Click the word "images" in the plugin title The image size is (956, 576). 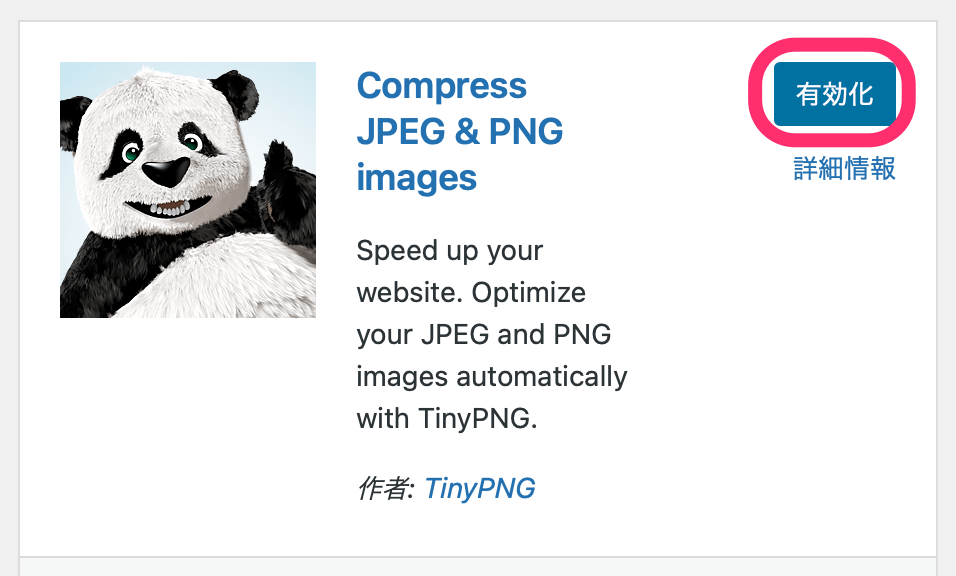point(416,178)
